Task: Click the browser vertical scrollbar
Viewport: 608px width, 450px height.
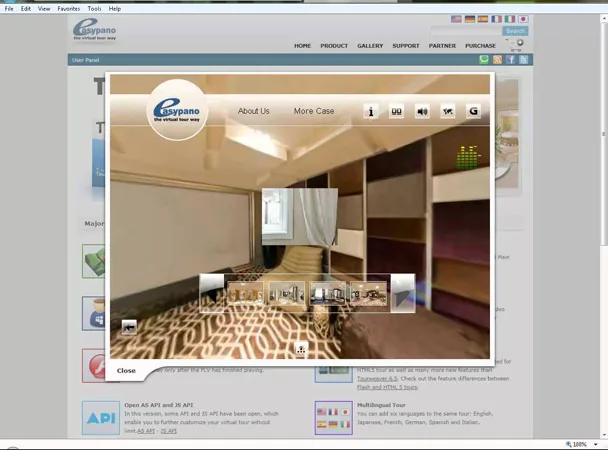Action: (x=604, y=134)
